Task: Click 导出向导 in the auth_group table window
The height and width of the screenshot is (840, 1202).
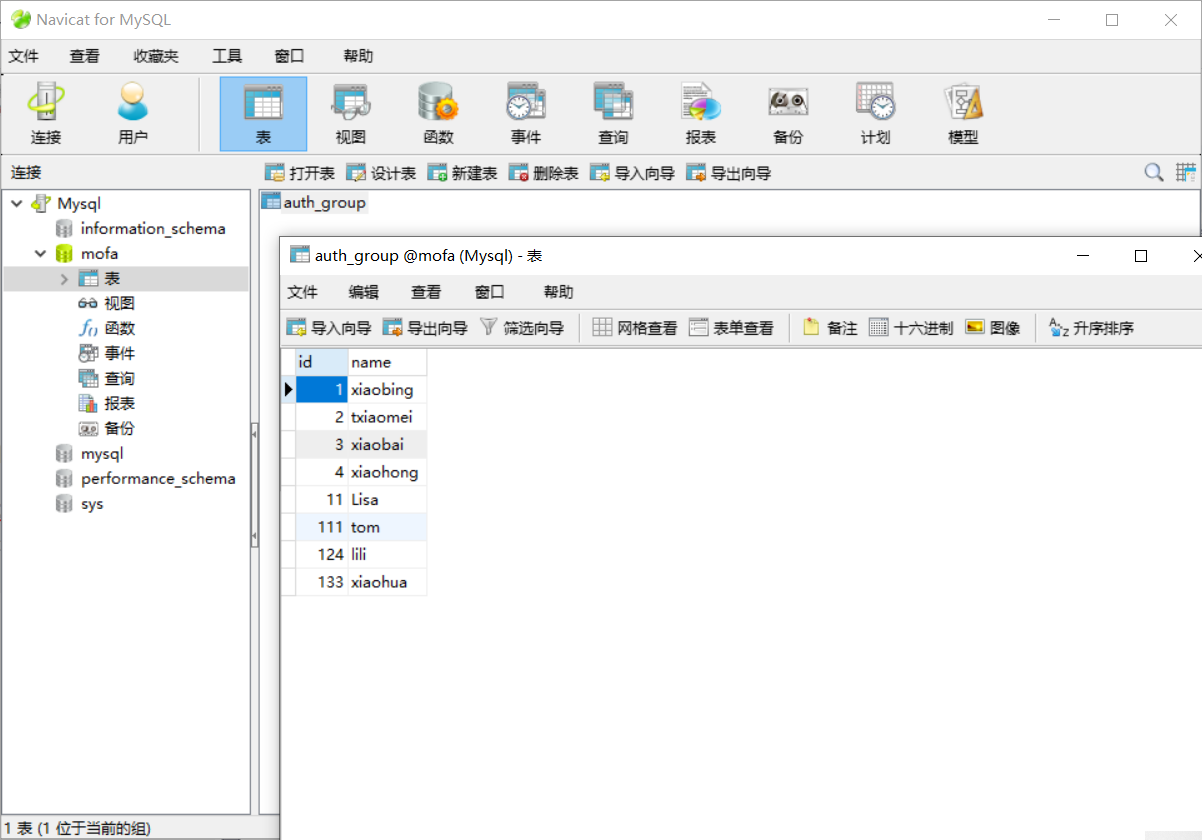Action: click(x=425, y=327)
